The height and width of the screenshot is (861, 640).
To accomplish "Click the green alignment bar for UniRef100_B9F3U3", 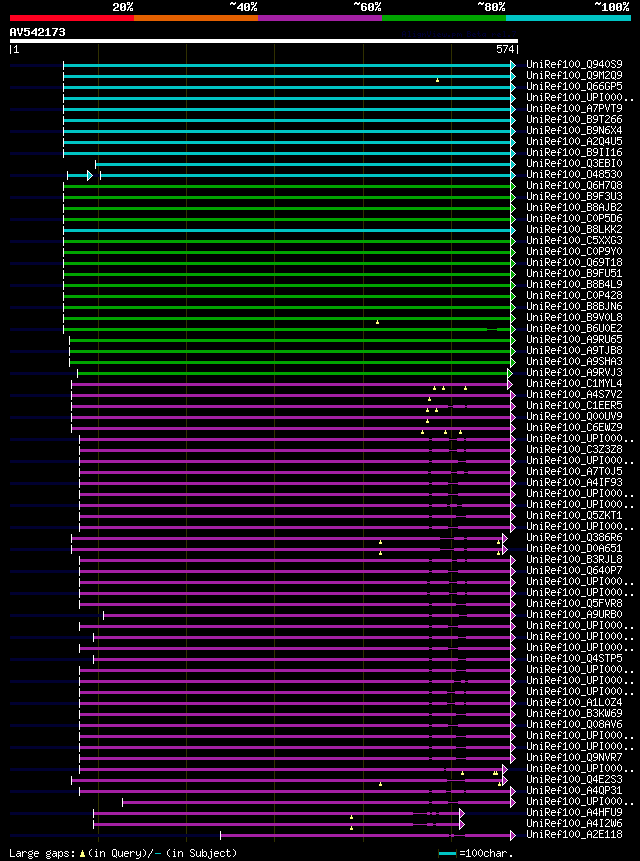I will click(289, 197).
